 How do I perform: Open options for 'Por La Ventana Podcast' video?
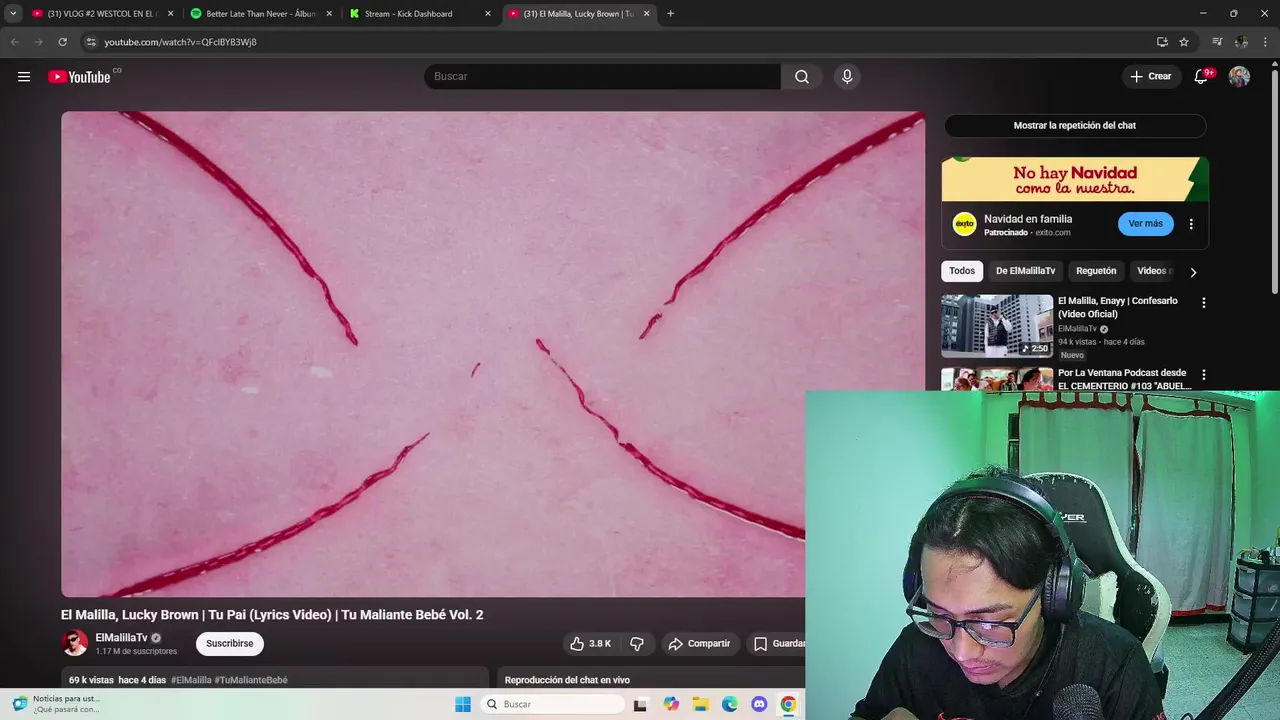click(x=1204, y=374)
